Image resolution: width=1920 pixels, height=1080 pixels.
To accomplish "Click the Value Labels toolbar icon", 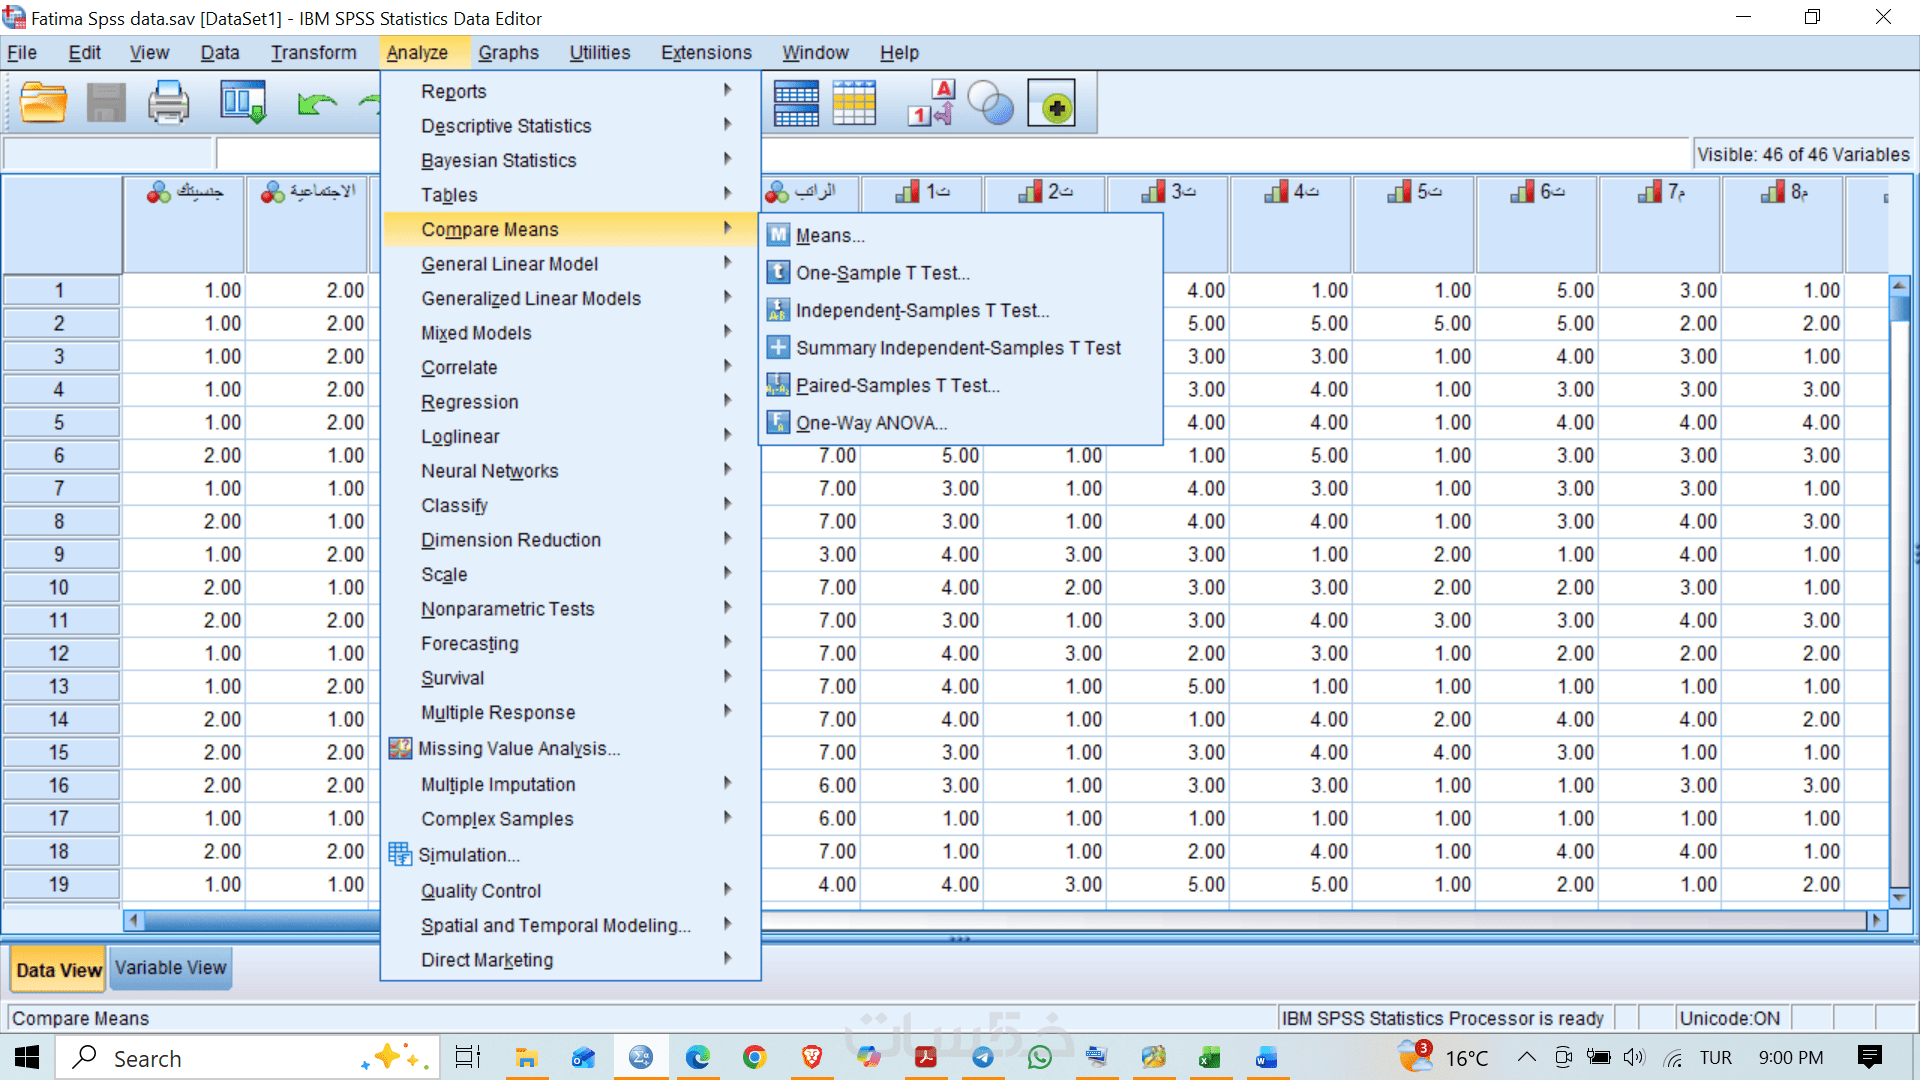I will click(x=930, y=103).
